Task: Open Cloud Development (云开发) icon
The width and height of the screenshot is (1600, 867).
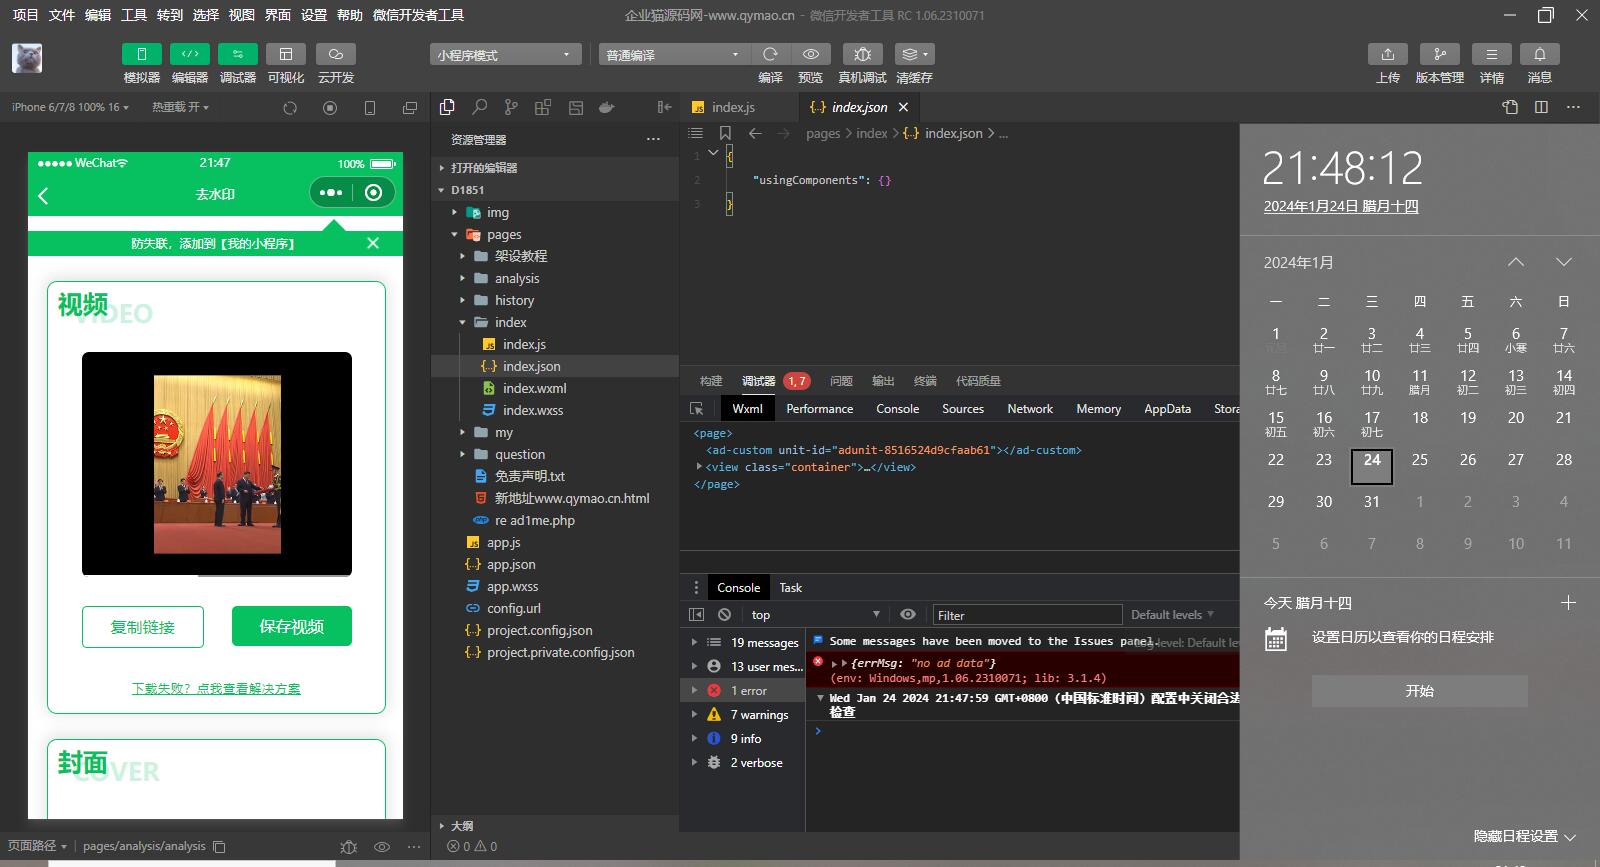Action: (336, 54)
